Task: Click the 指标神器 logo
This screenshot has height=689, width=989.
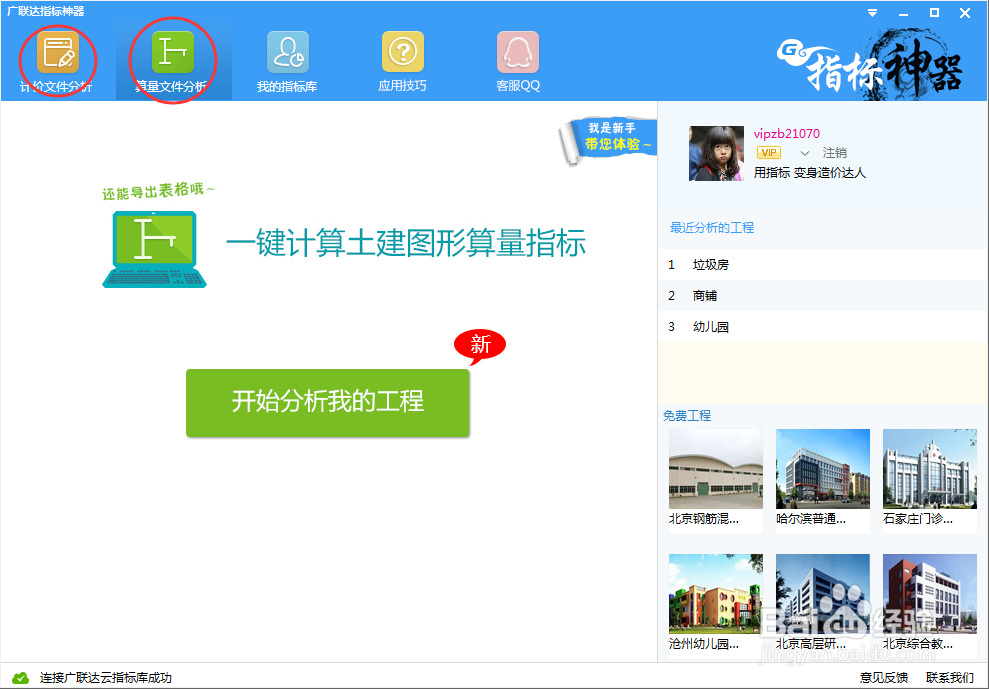Action: (870, 63)
